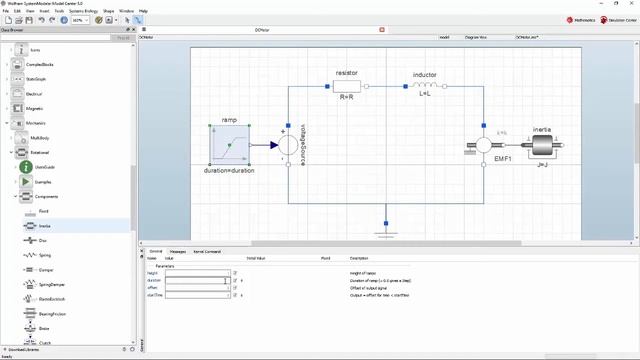Close the DCMotor tab with red icon
The width and height of the screenshot is (640, 360).
click(x=382, y=30)
